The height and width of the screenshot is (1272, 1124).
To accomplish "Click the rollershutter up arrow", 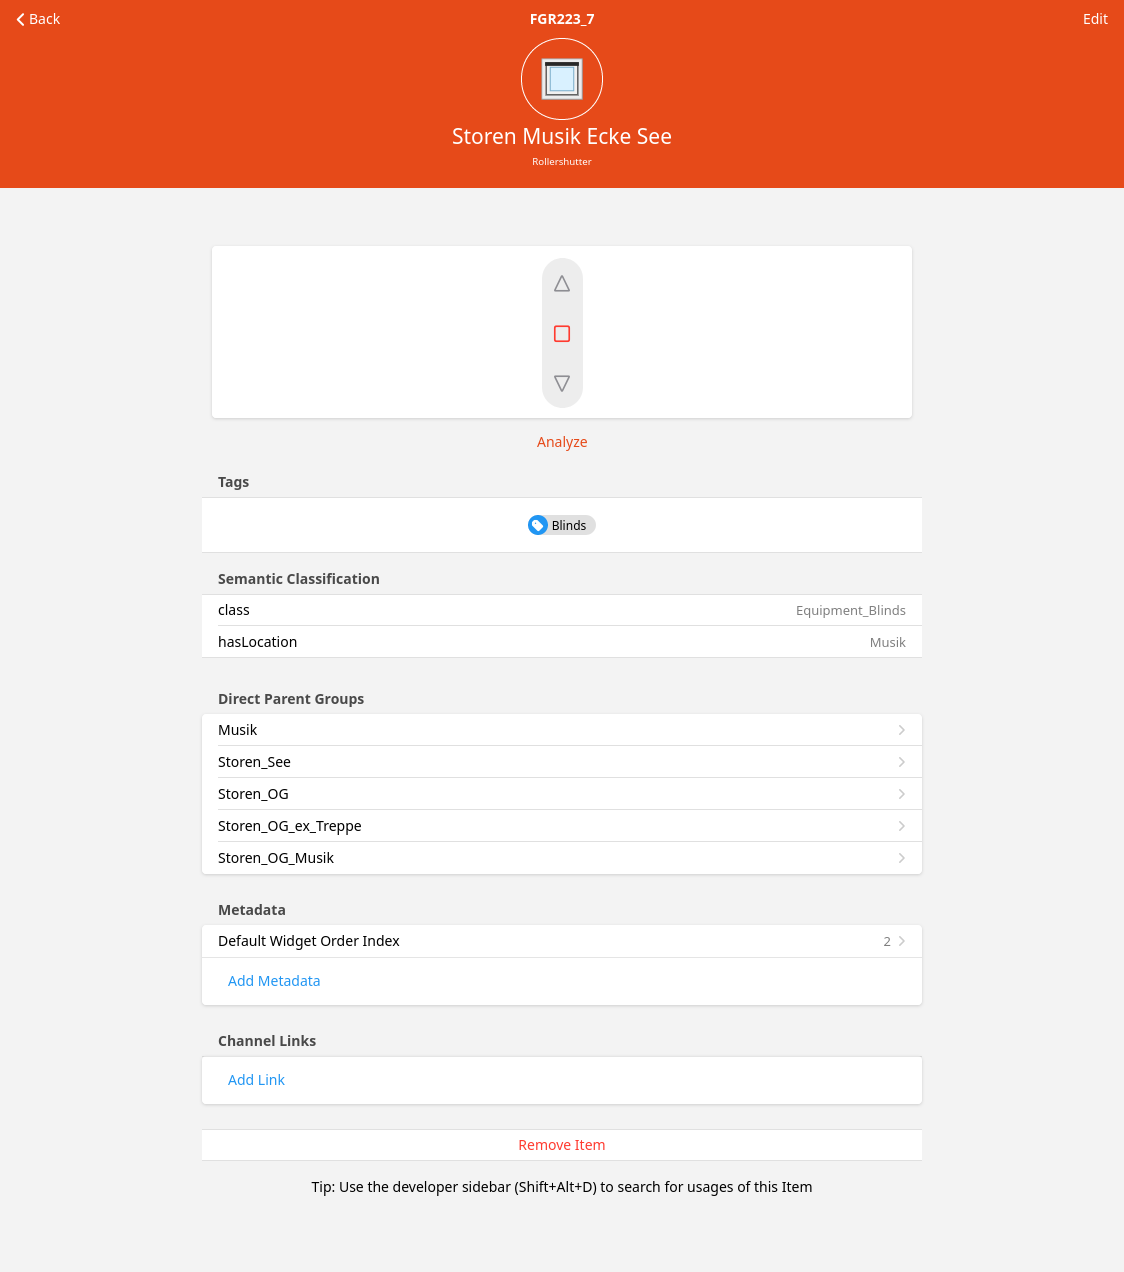I will click(x=562, y=284).
